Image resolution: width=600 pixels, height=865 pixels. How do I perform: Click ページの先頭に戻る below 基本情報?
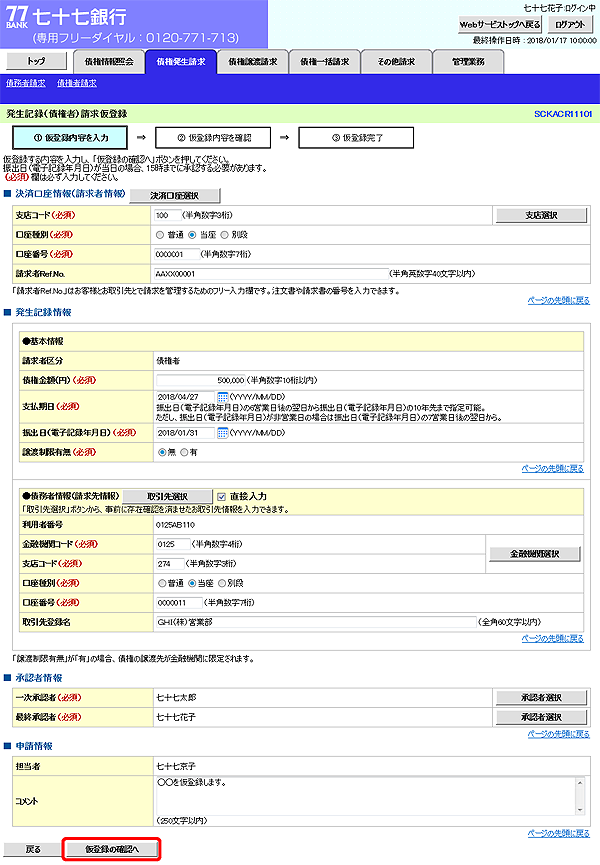553,469
